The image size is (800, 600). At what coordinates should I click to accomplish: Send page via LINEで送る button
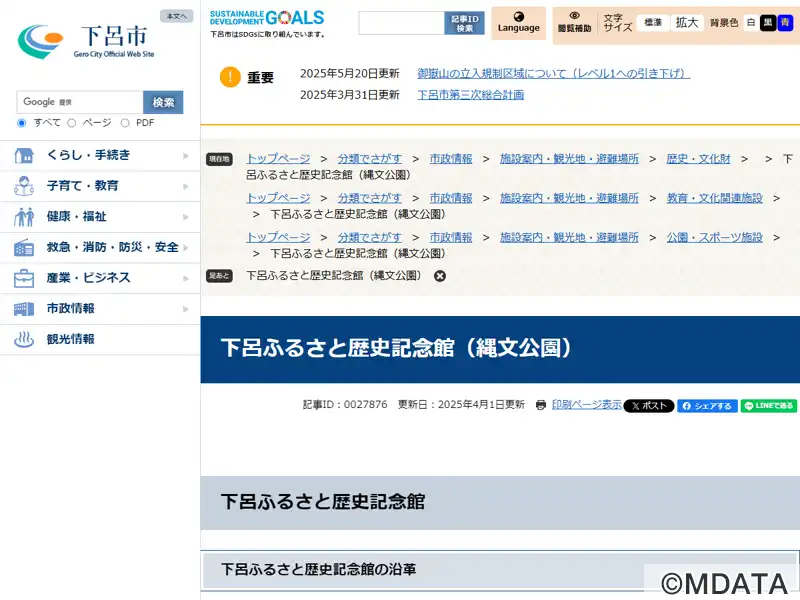tap(768, 406)
